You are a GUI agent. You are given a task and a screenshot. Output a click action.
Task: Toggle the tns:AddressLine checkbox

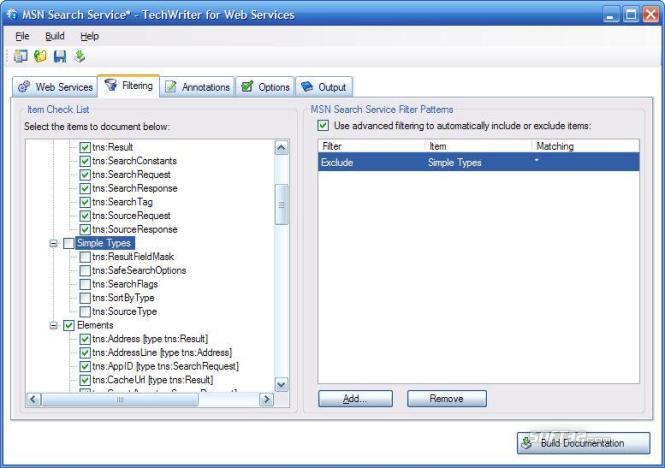click(x=85, y=353)
